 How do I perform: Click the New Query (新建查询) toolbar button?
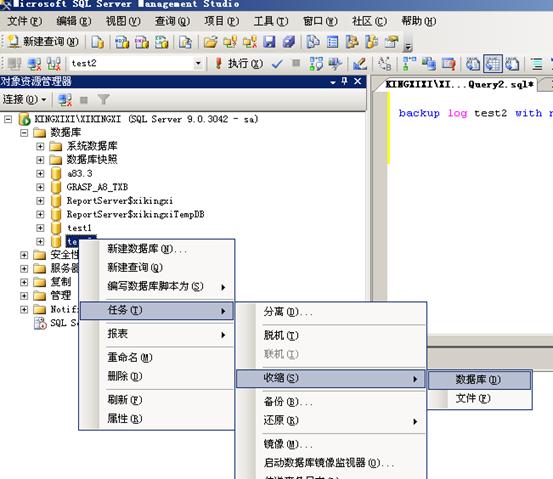point(43,42)
